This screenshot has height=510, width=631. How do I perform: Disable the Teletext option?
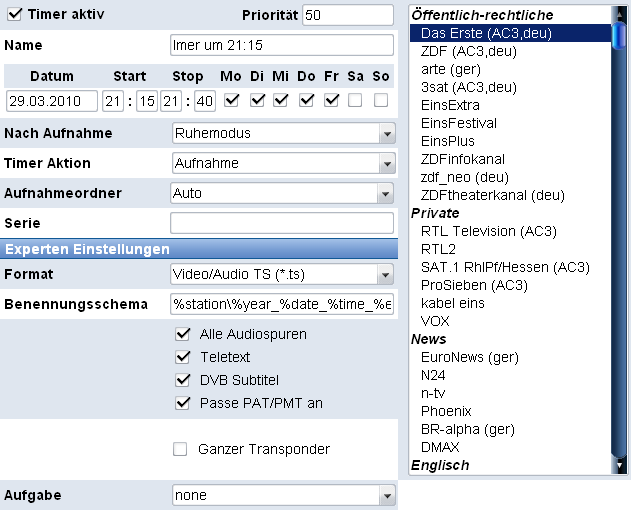click(183, 357)
